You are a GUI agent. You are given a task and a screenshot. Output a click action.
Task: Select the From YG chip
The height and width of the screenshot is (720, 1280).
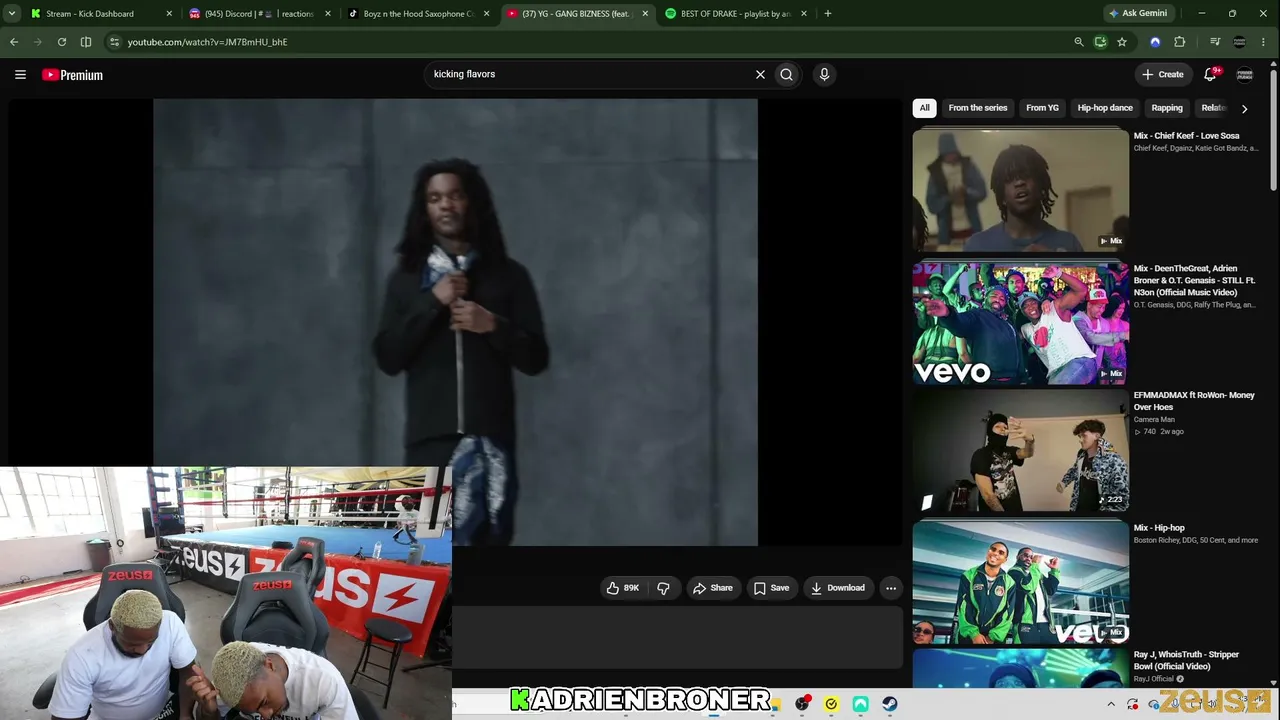1042,108
